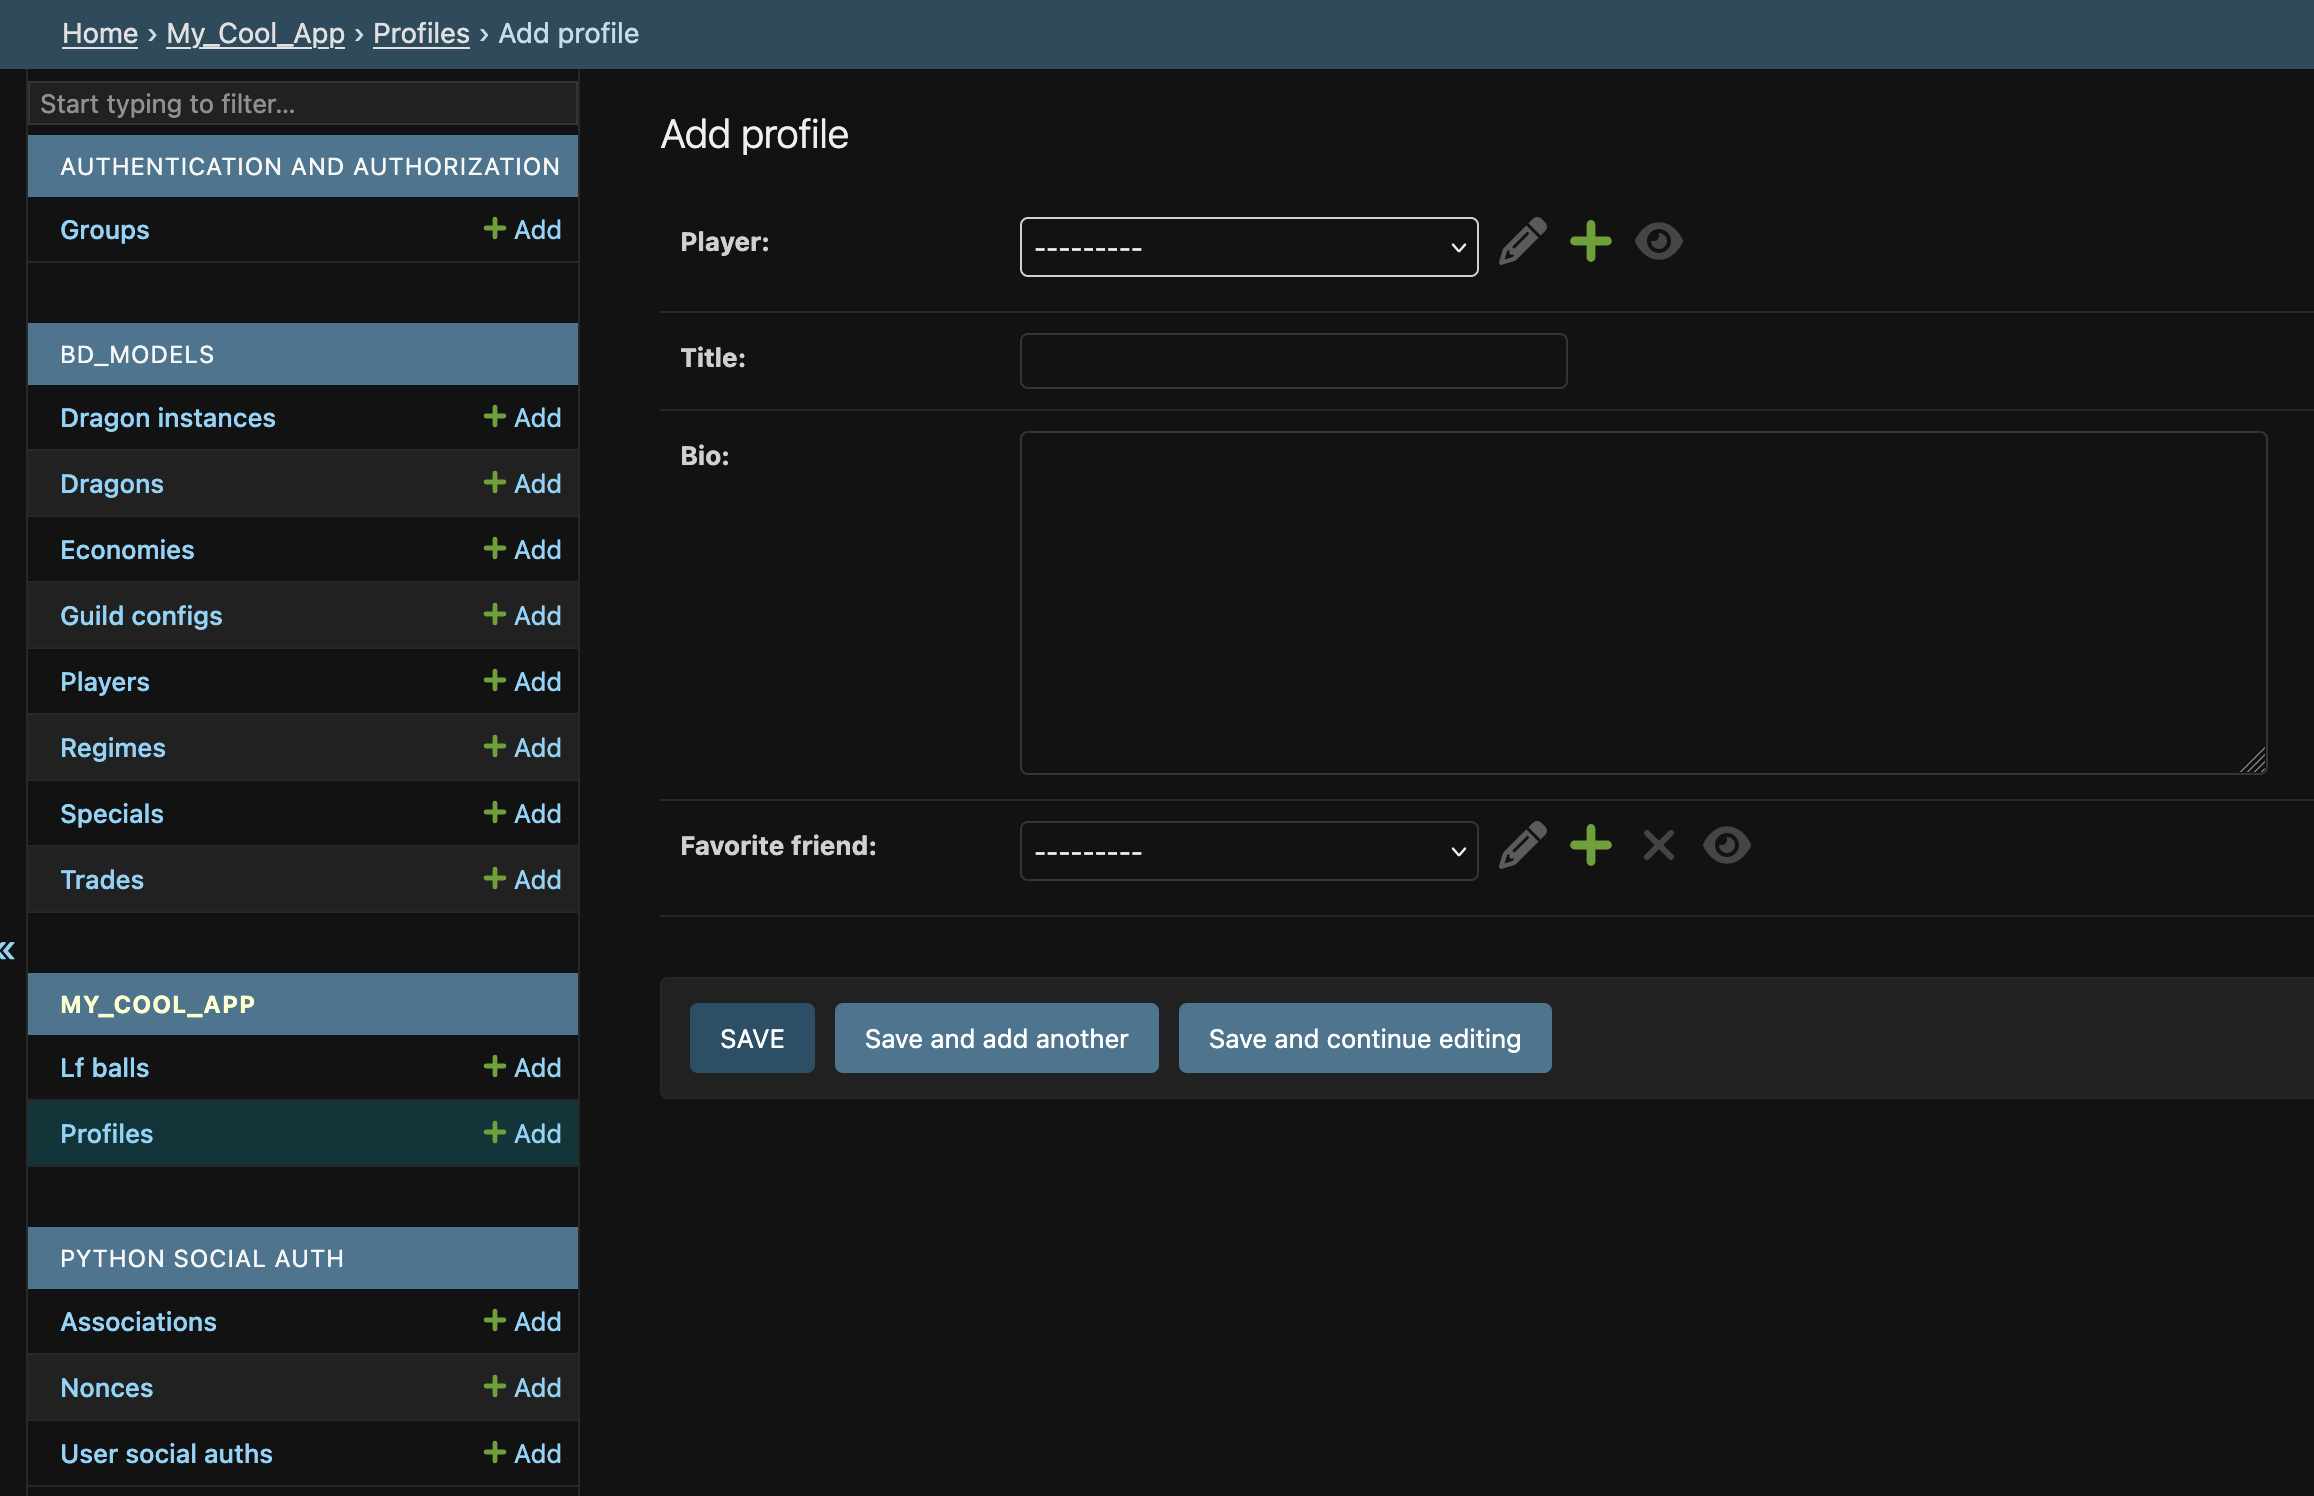
Task: Open the Favorite friend dropdown
Action: click(1248, 851)
